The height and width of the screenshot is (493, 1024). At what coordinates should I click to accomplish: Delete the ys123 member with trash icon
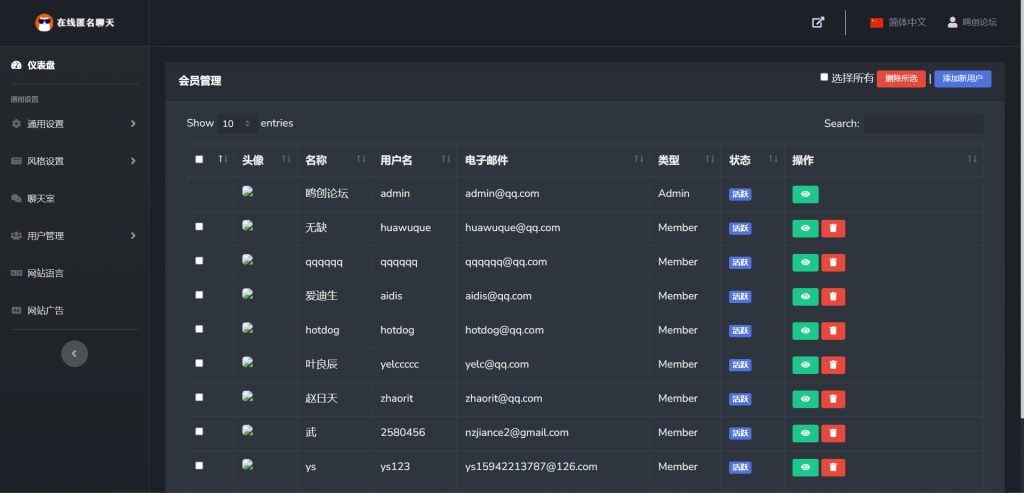833,468
